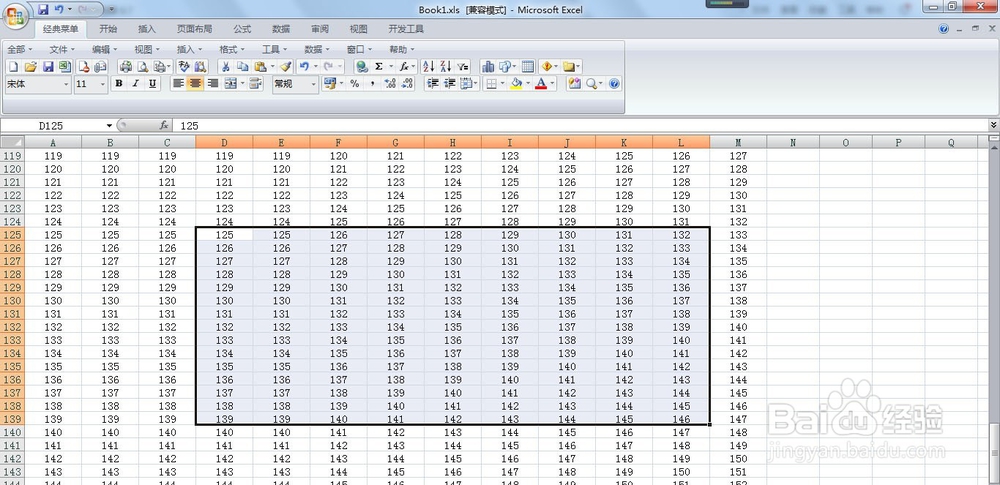The width and height of the screenshot is (1000, 485).
Task: Click the Sort Descending Z-A icon
Action: [x=445, y=66]
